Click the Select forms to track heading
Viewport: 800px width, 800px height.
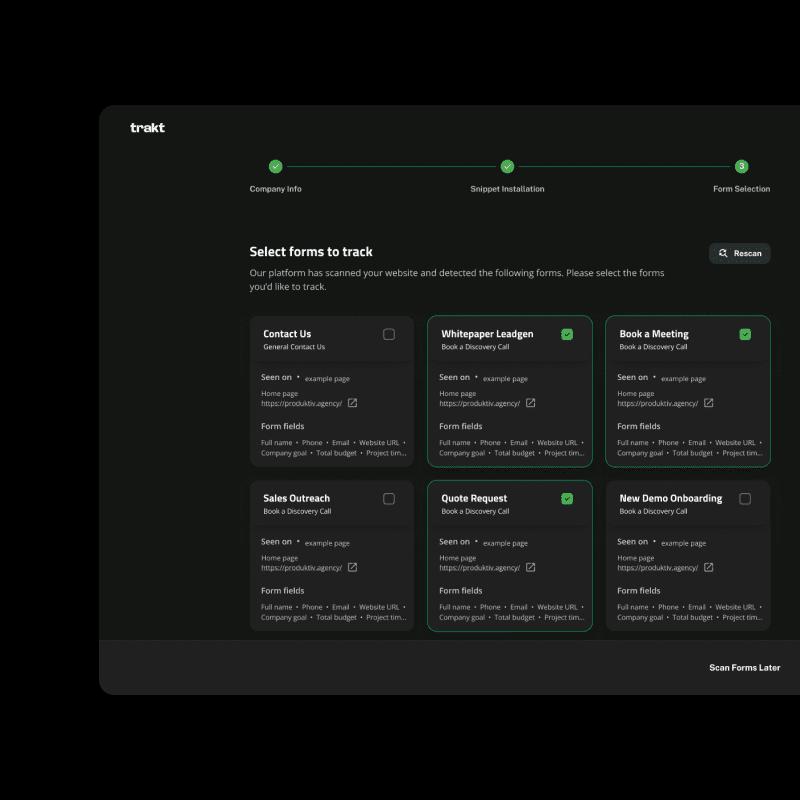[311, 252]
